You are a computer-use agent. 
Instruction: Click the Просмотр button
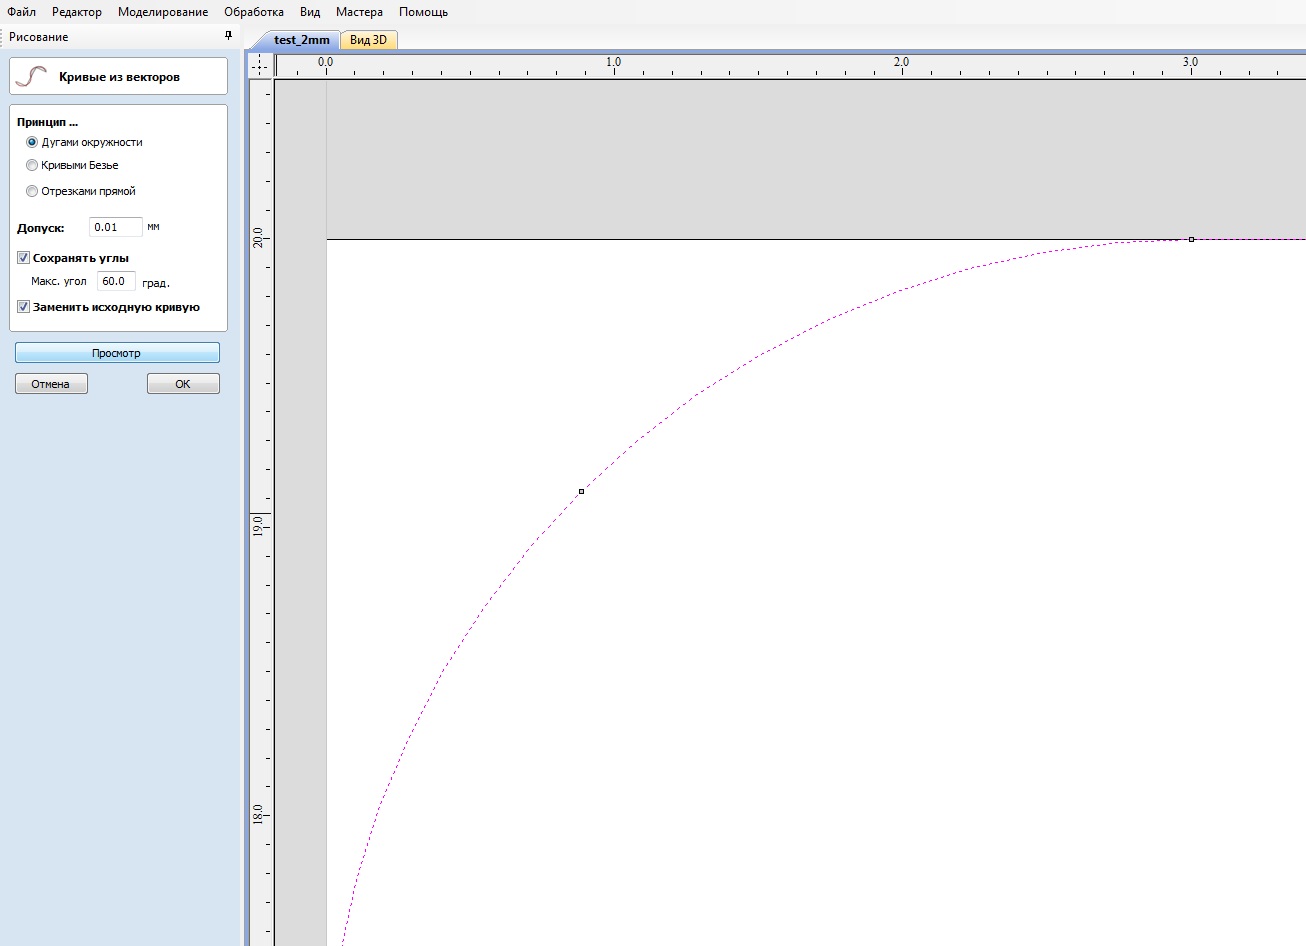[x=117, y=353]
